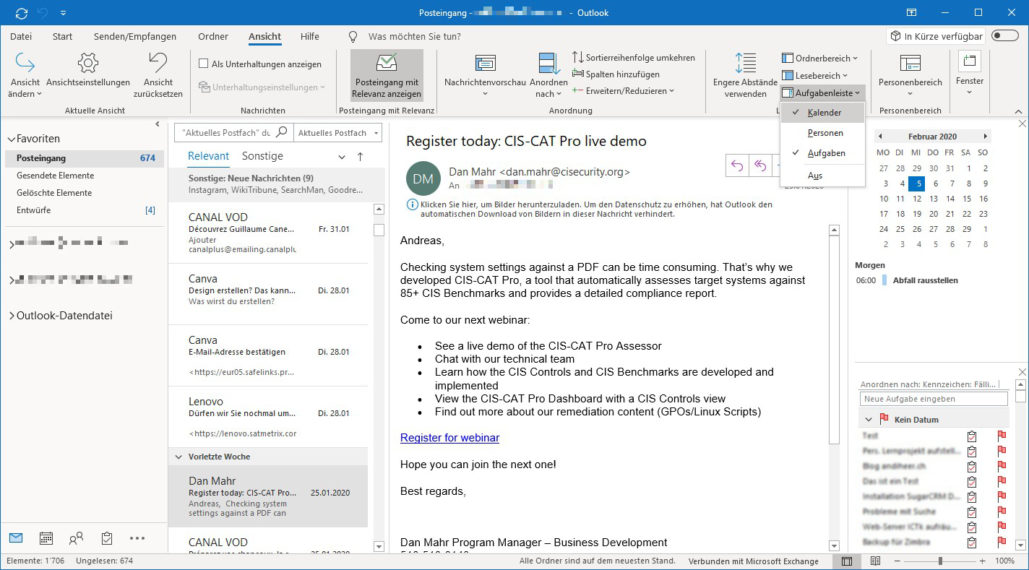The width and height of the screenshot is (1029, 570).
Task: Click Engere Abstände verwenden
Action: click(x=745, y=75)
